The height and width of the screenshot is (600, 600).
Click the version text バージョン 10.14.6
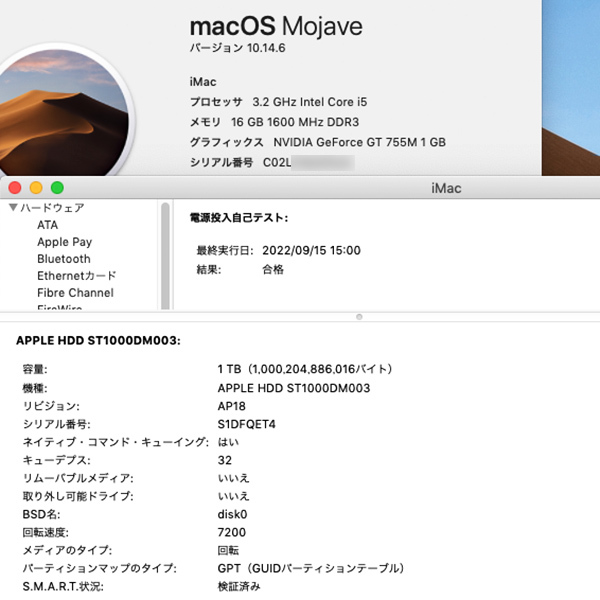238,48
